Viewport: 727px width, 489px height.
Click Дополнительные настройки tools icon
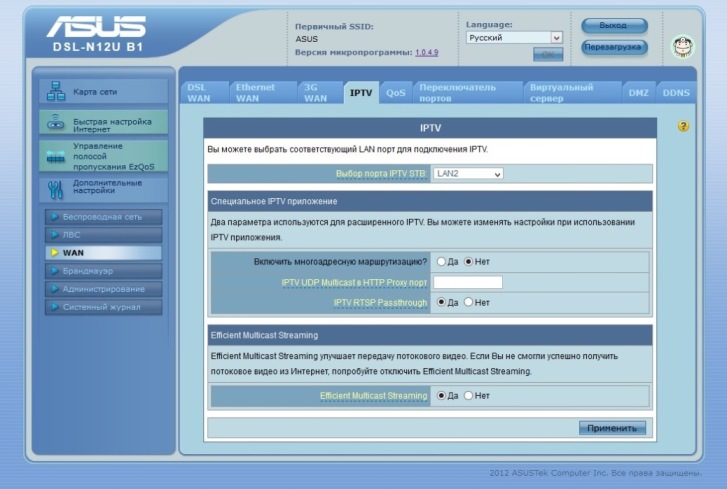coord(56,188)
